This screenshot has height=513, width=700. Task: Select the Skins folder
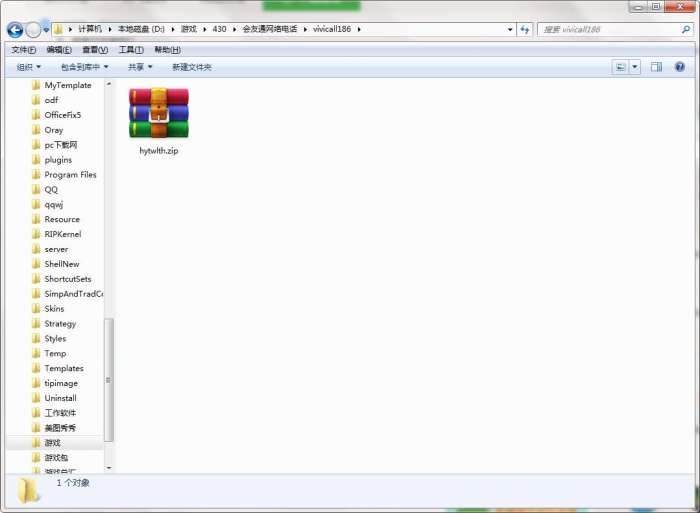54,309
